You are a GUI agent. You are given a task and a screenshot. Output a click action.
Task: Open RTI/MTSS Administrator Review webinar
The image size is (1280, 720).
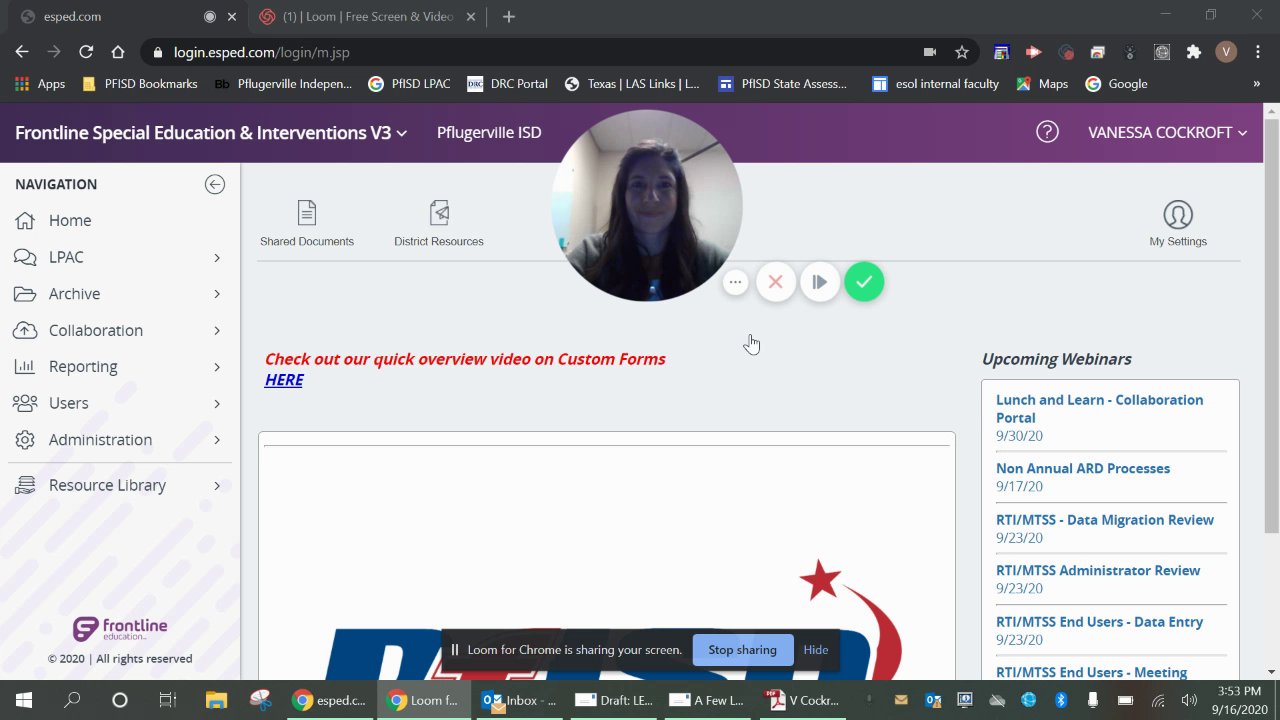point(1098,570)
